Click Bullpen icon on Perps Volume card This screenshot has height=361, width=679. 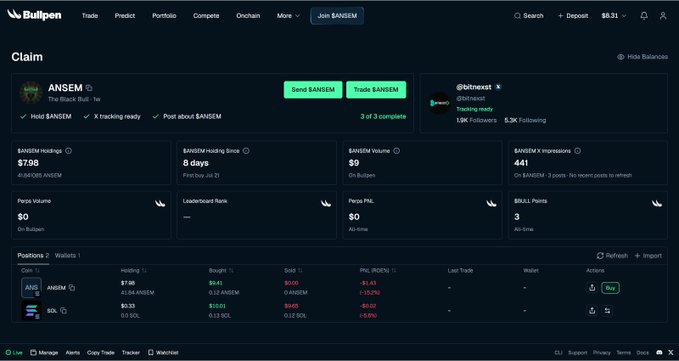(160, 203)
